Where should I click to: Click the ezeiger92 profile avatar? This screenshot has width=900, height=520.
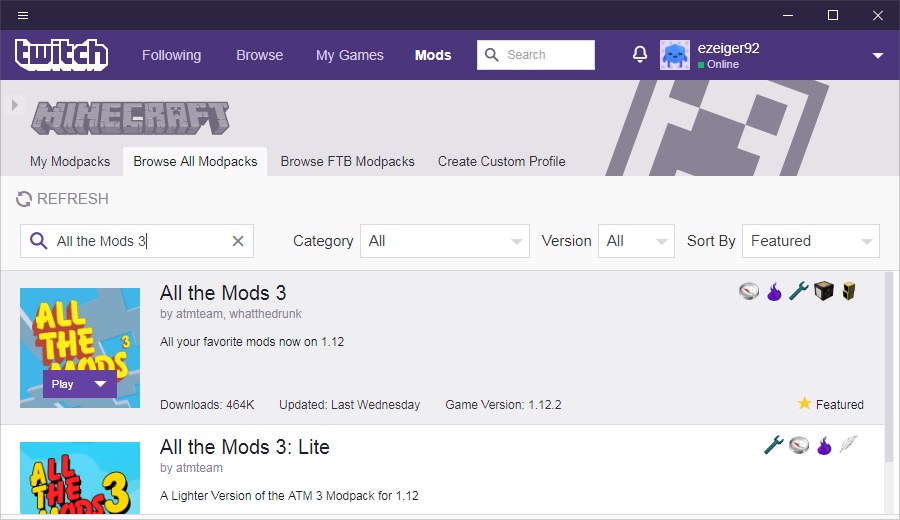coord(675,55)
